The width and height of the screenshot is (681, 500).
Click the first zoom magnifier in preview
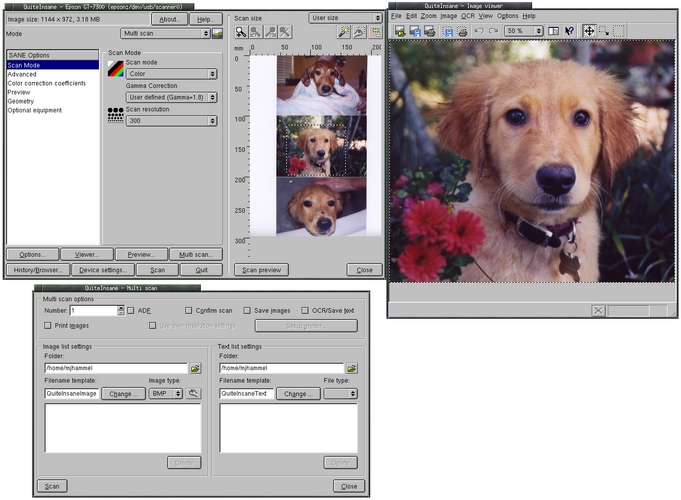pos(242,33)
